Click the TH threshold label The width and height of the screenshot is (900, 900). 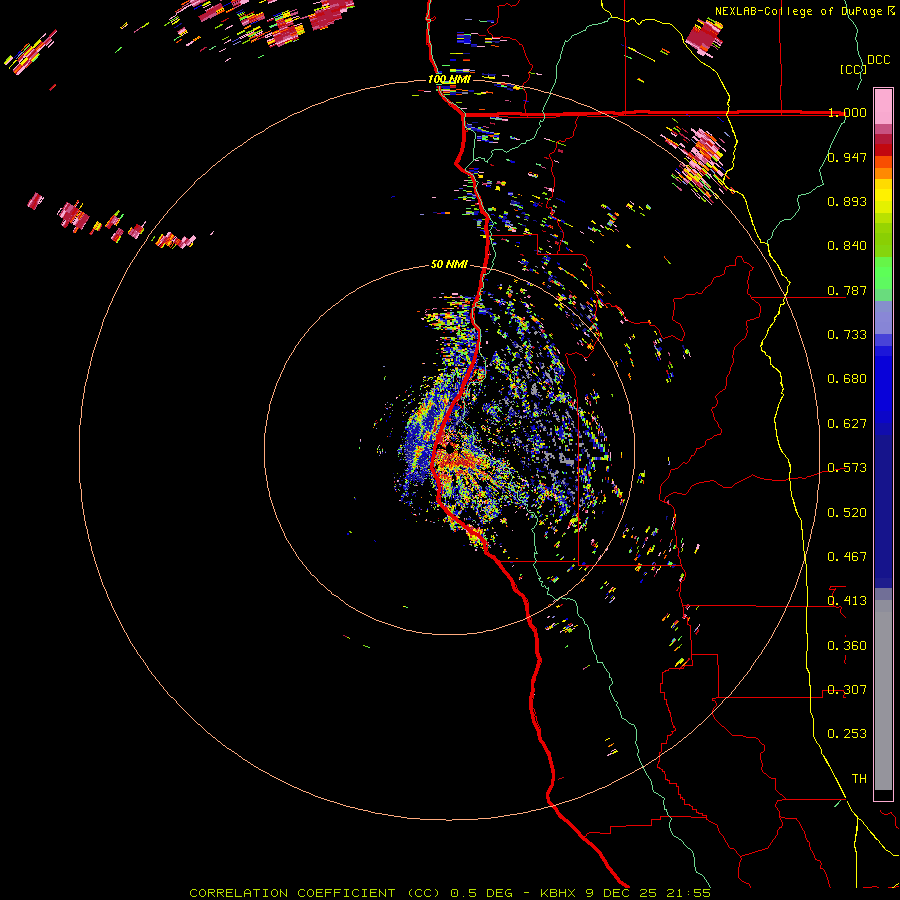(x=859, y=779)
